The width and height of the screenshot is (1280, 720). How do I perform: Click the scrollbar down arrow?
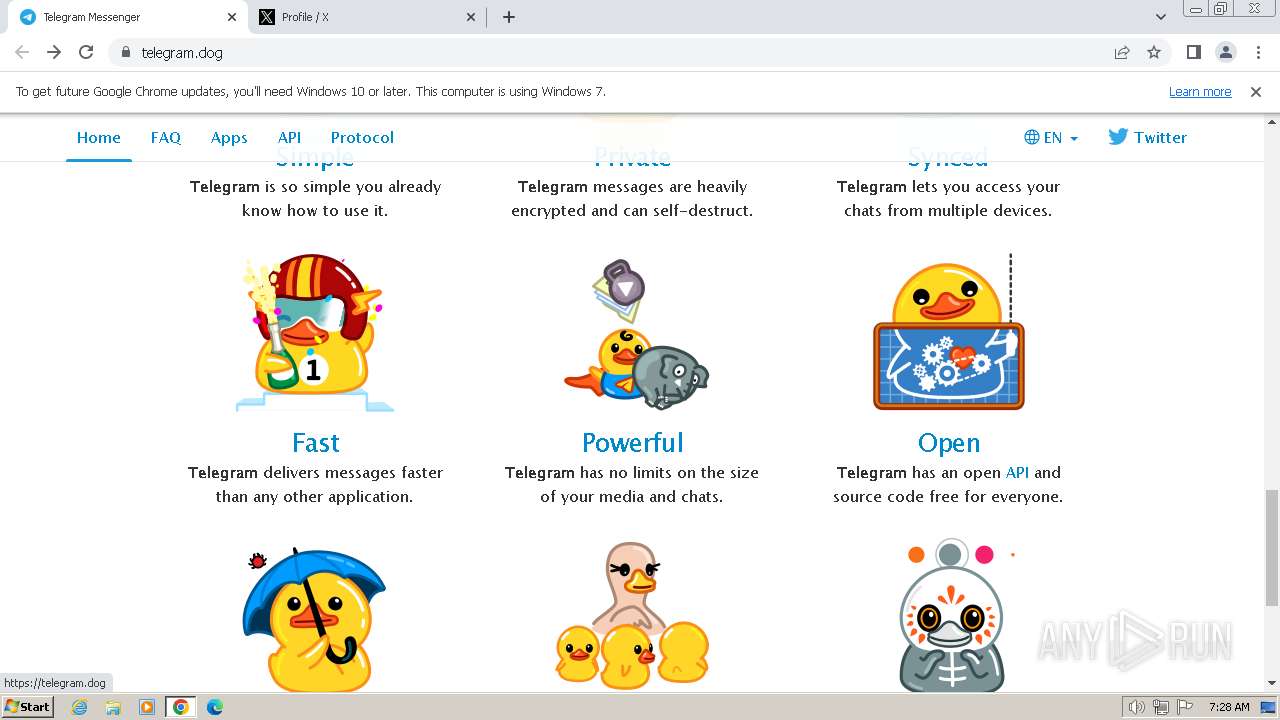1272,683
